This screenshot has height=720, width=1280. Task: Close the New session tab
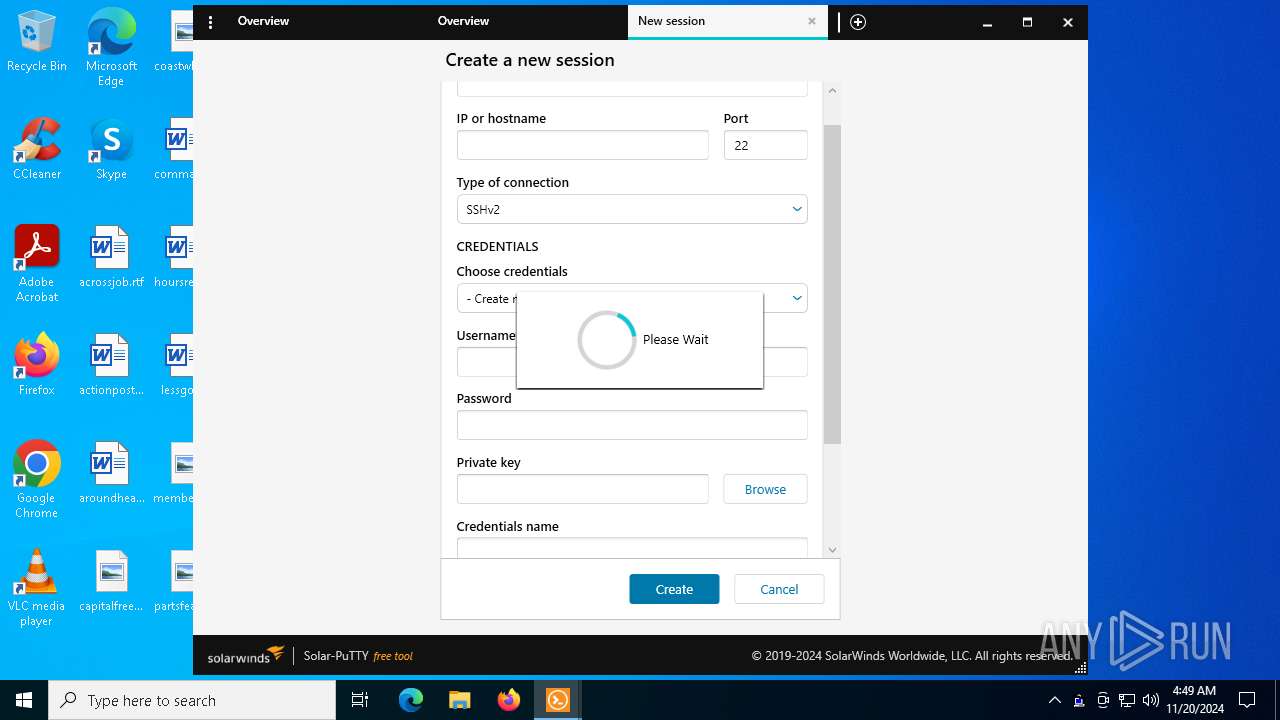[x=812, y=21]
